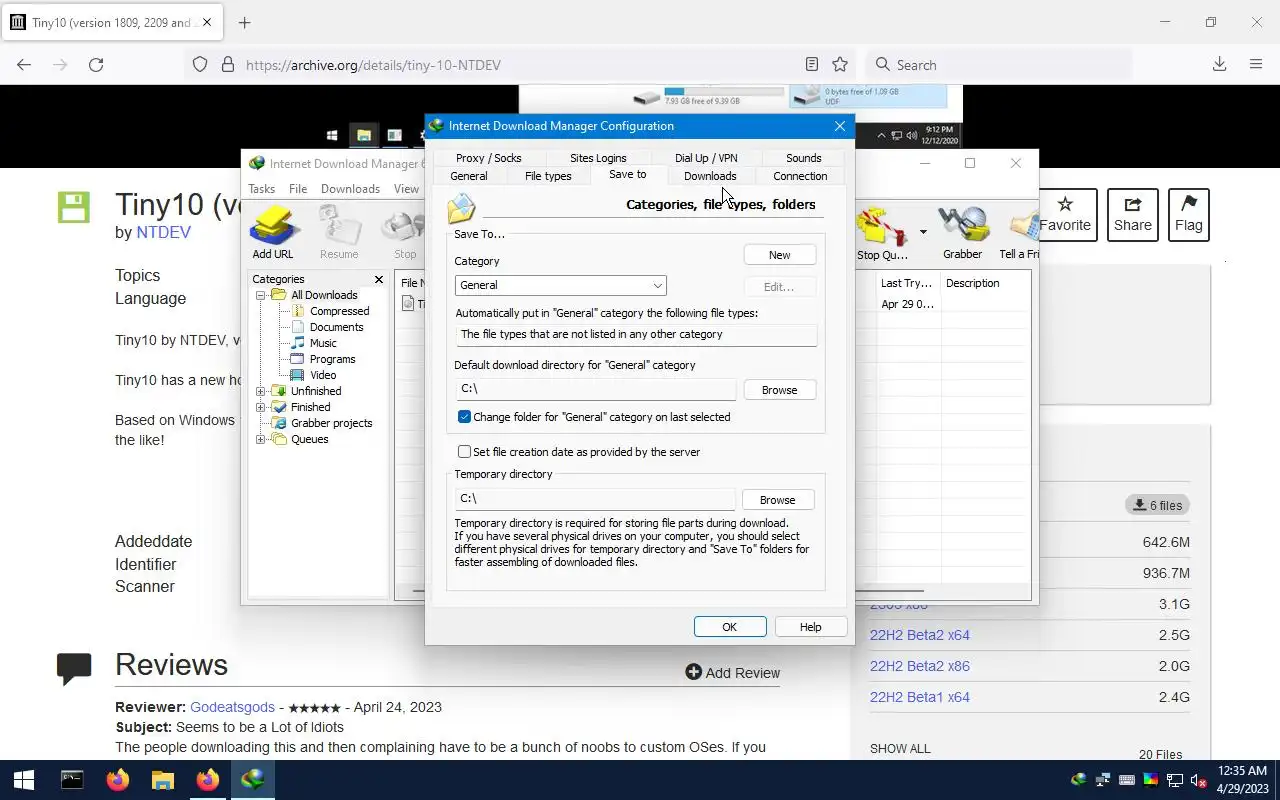
Task: Click Stop Queue icon in IDM toolbar
Action: tap(882, 233)
